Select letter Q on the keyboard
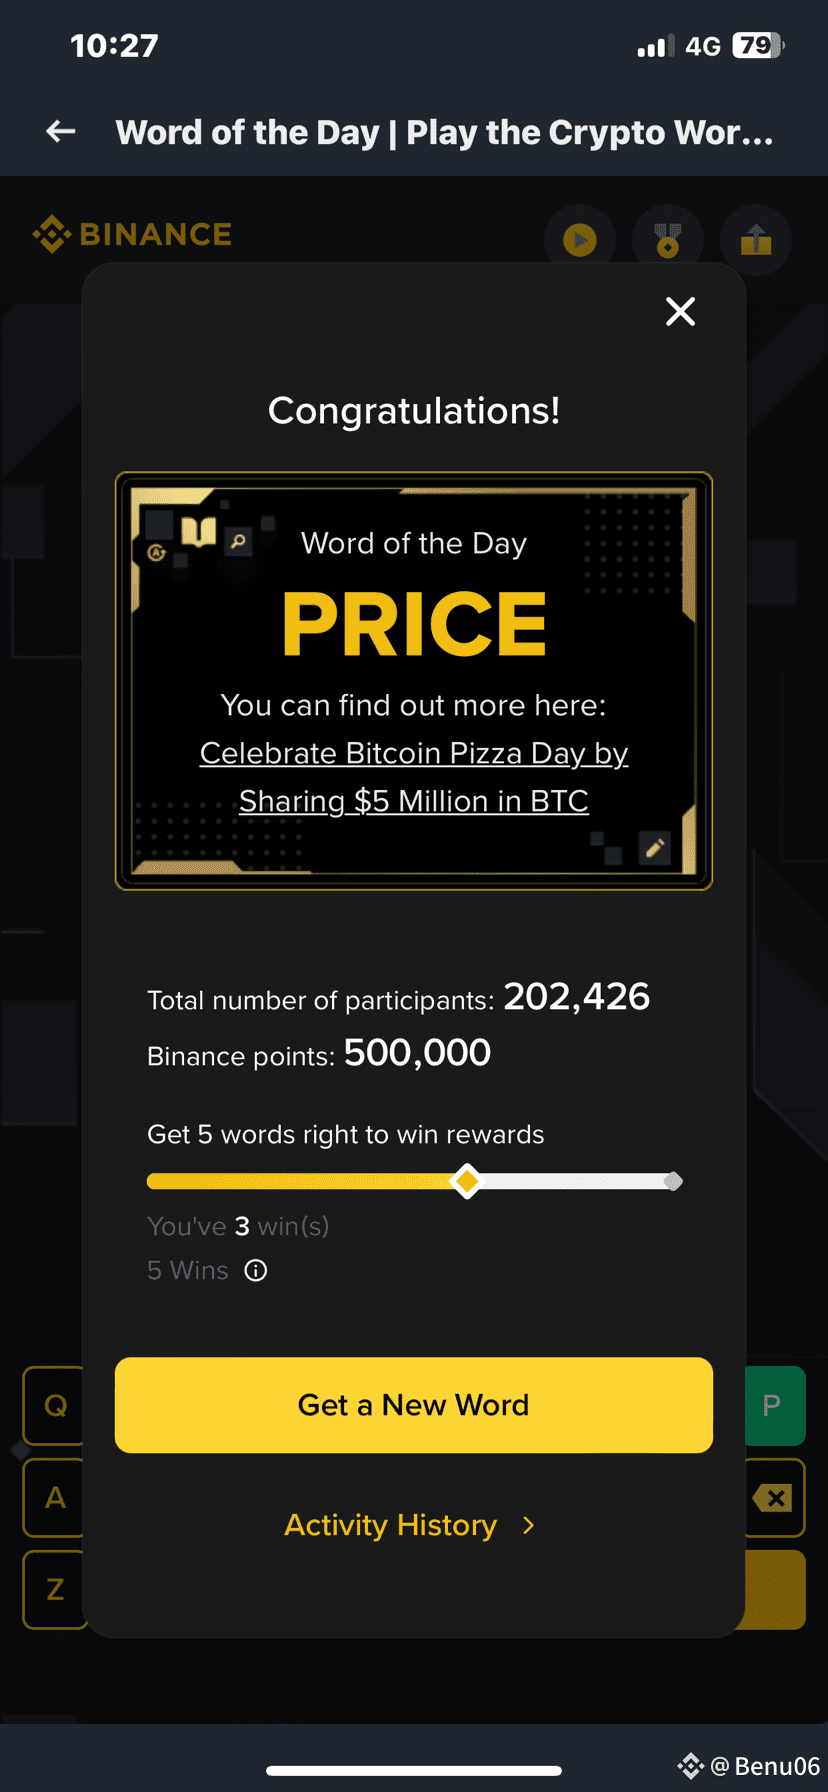The width and height of the screenshot is (828, 1792). tap(53, 1406)
